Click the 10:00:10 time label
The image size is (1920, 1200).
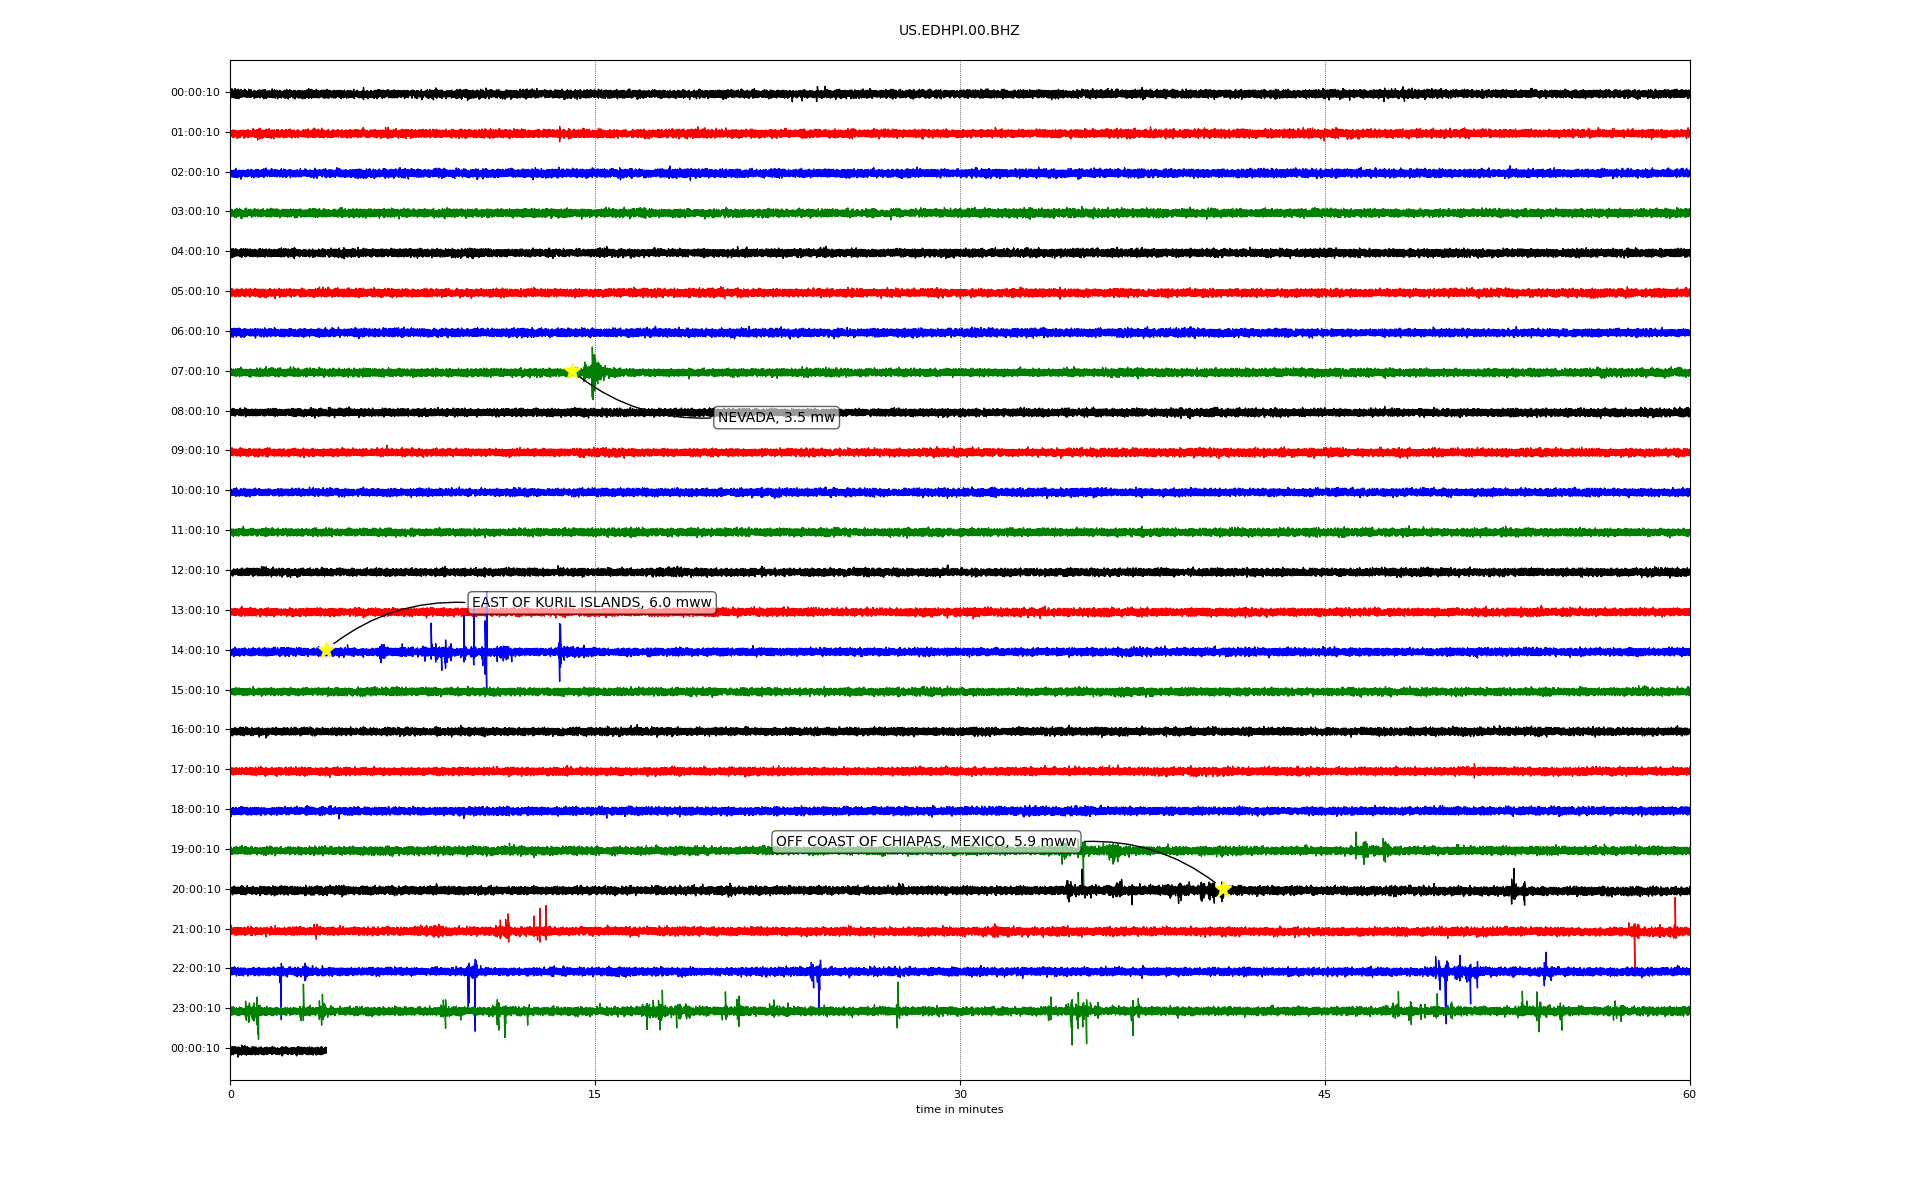195,491
